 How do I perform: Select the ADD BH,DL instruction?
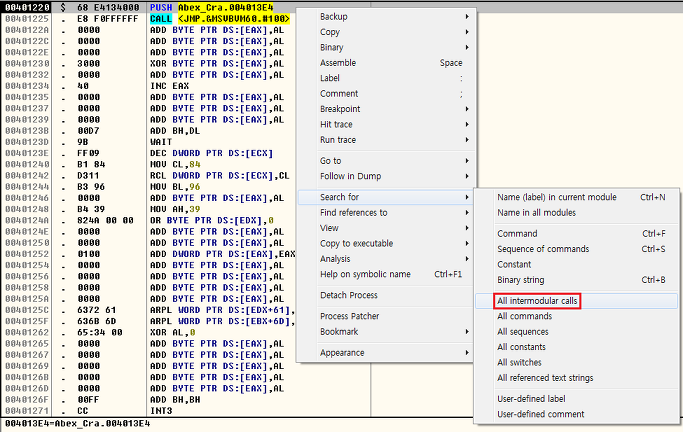point(175,131)
